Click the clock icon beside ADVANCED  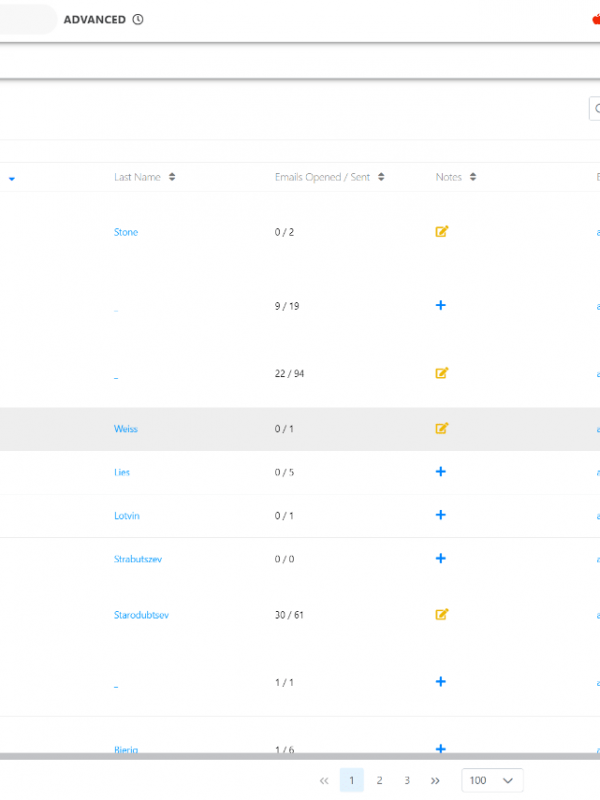[138, 19]
